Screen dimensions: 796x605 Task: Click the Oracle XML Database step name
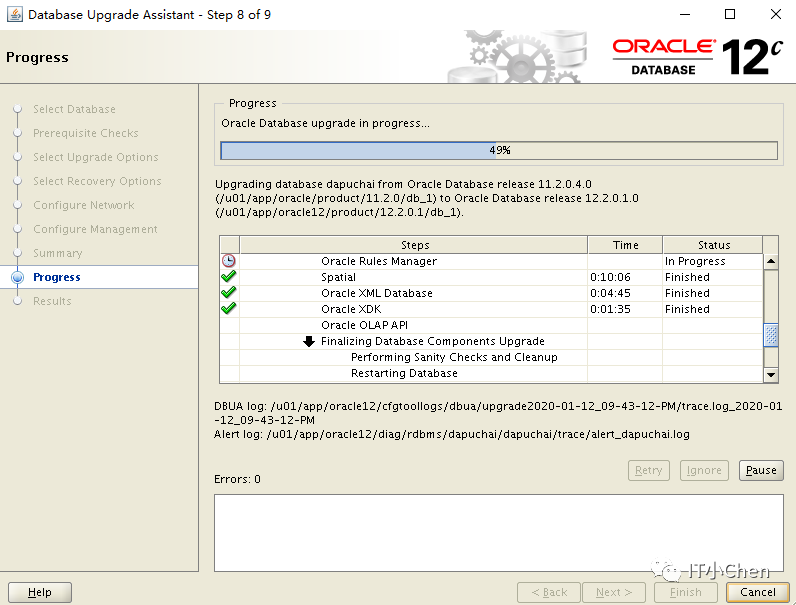pyautogui.click(x=377, y=293)
